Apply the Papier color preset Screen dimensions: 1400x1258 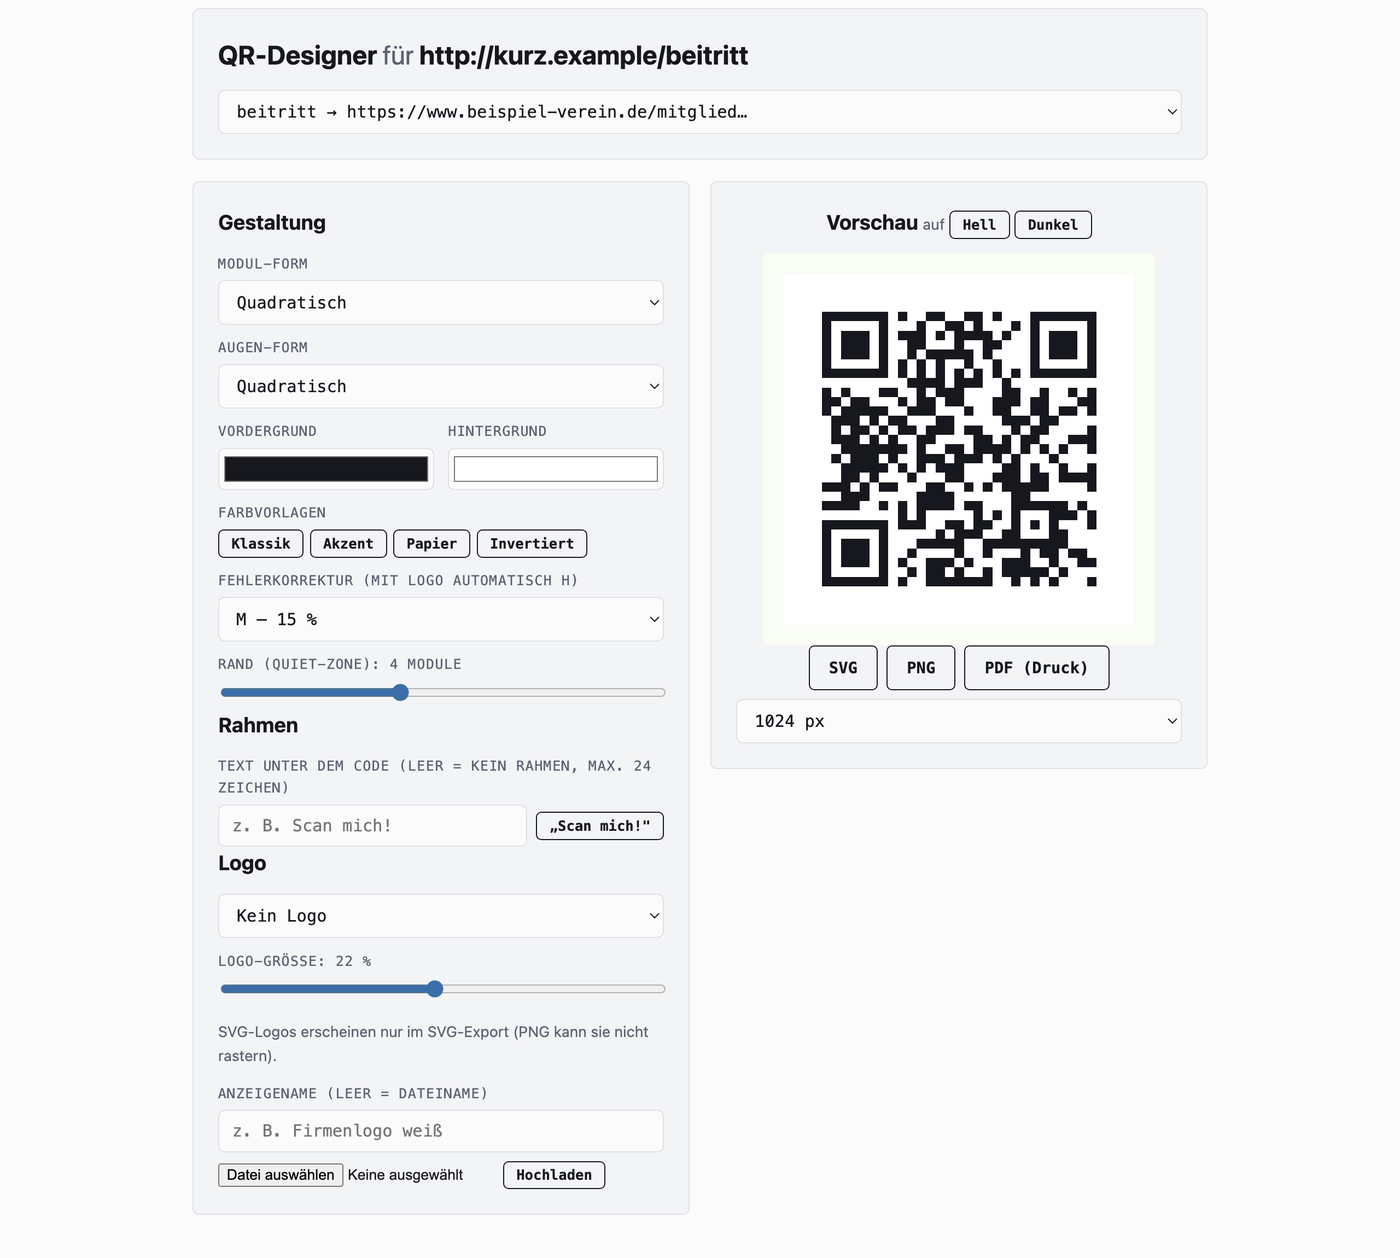tap(431, 544)
